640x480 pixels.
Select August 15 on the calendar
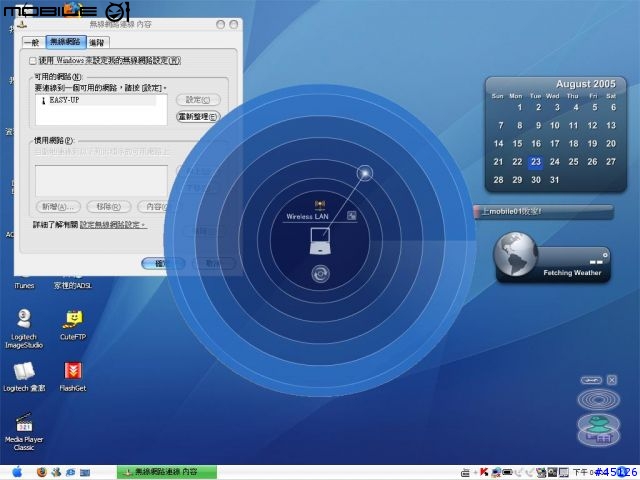(x=517, y=144)
